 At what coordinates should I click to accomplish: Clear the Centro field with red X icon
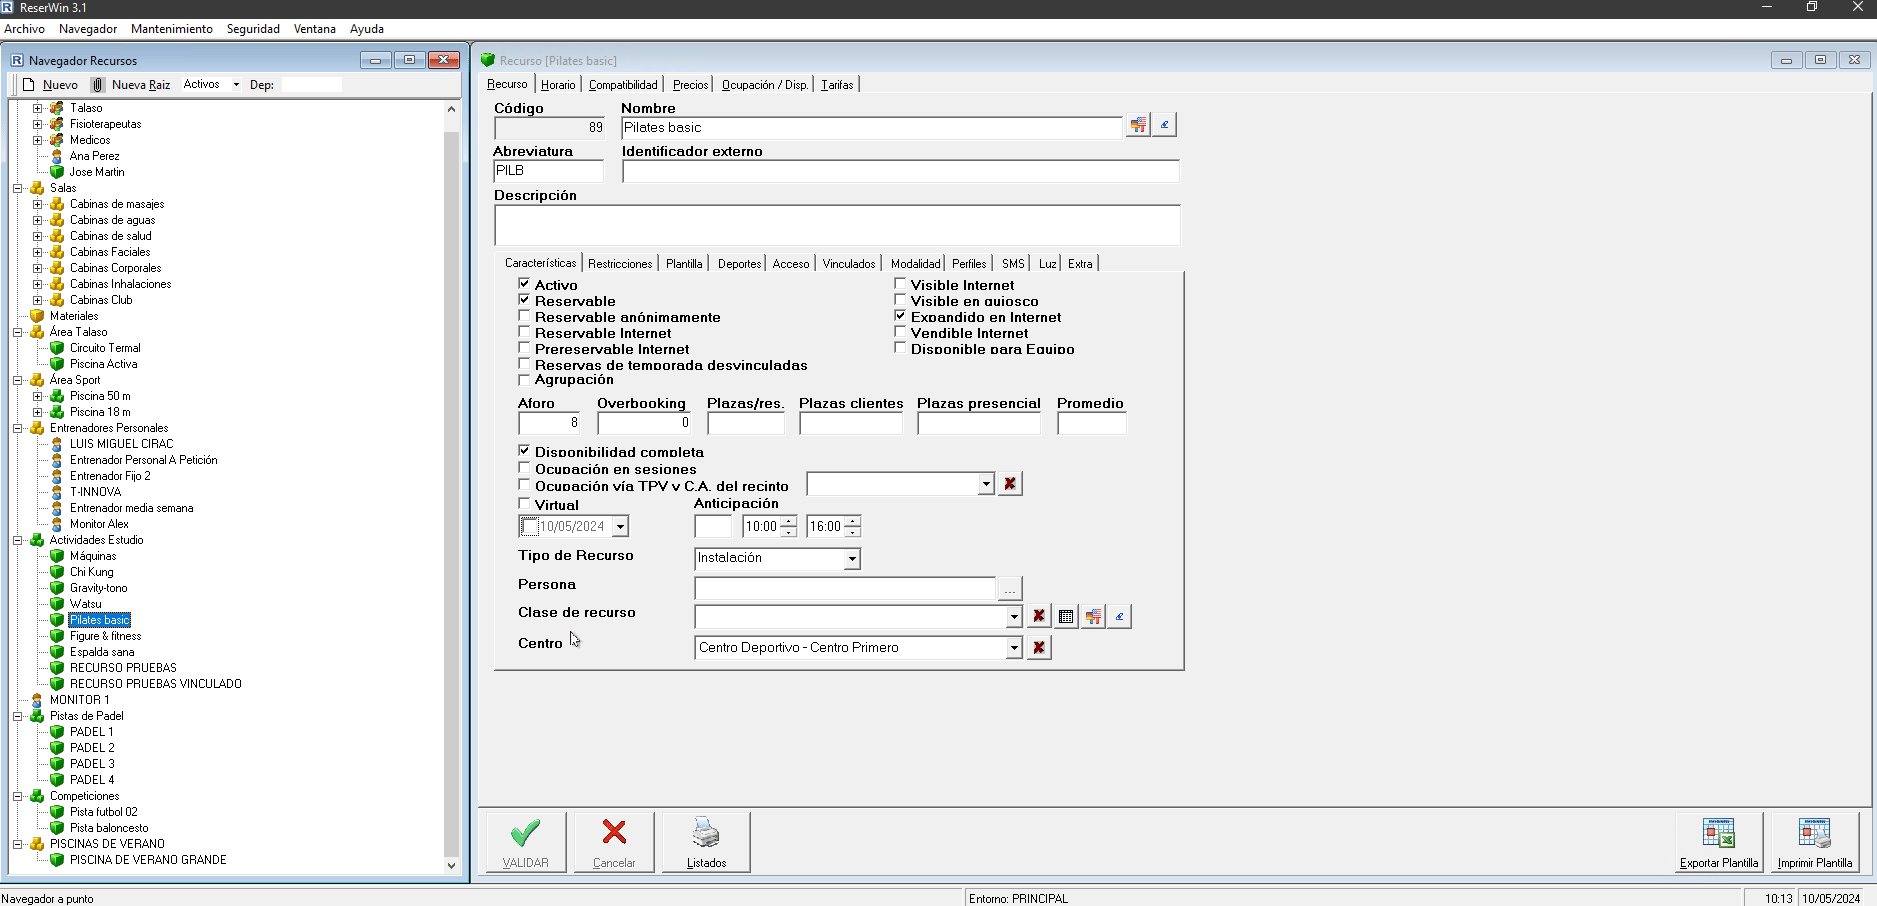coord(1039,647)
